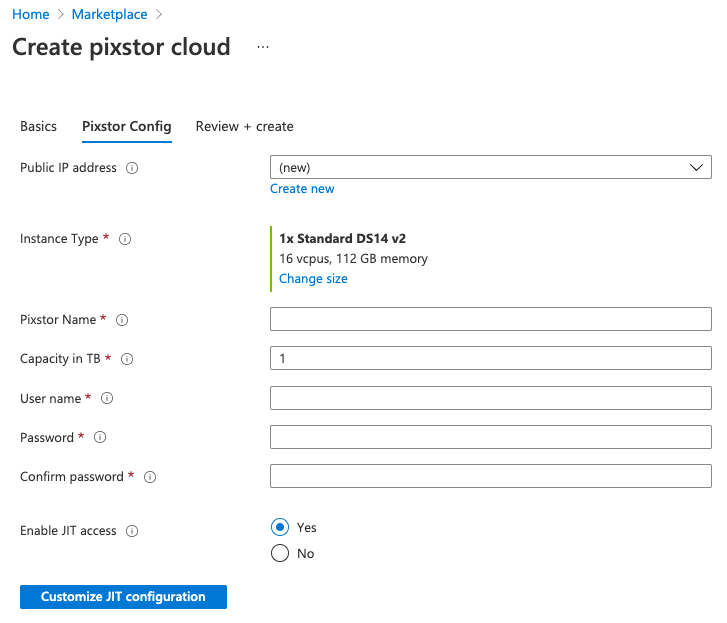Open info tooltip for Public IP address
The image size is (727, 623).
pyautogui.click(x=132, y=168)
